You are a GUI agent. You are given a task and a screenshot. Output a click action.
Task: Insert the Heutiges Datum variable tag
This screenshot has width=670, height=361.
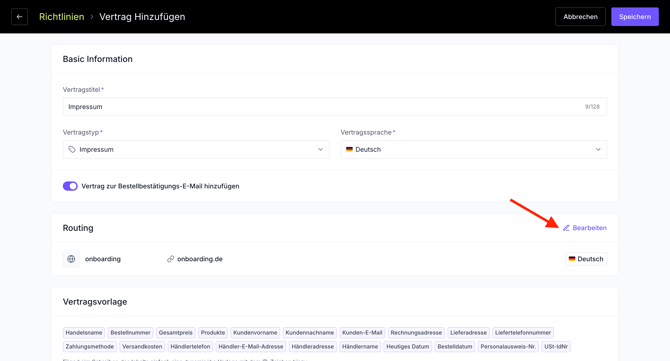[408, 346]
